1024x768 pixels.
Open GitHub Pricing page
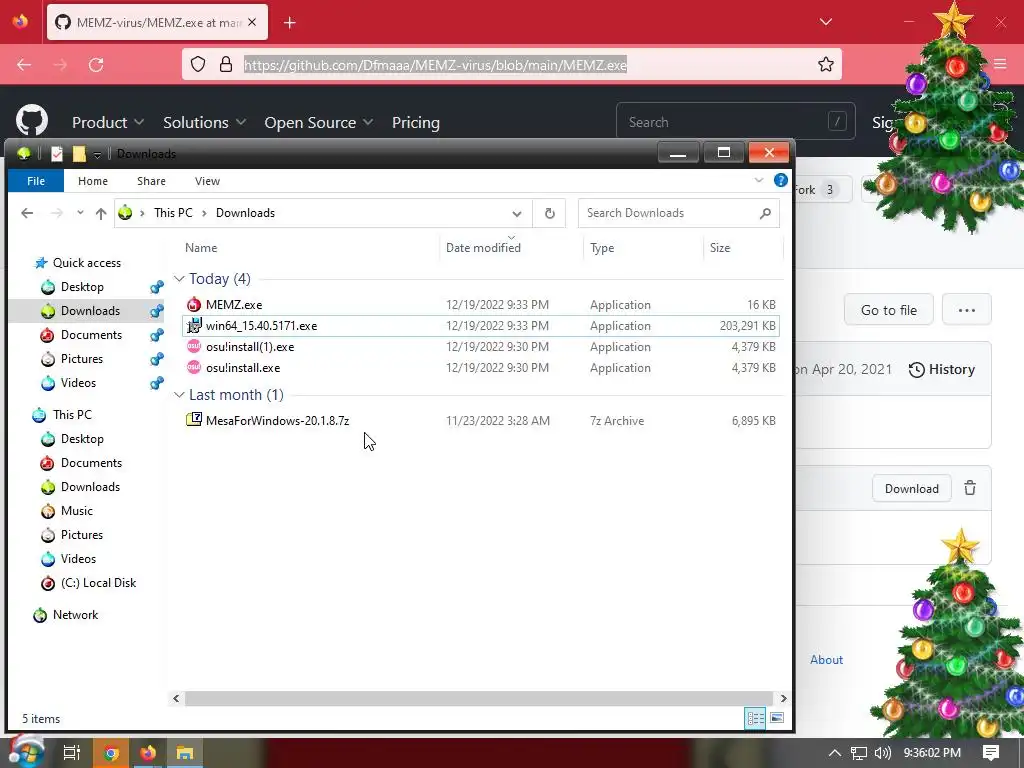pos(415,122)
